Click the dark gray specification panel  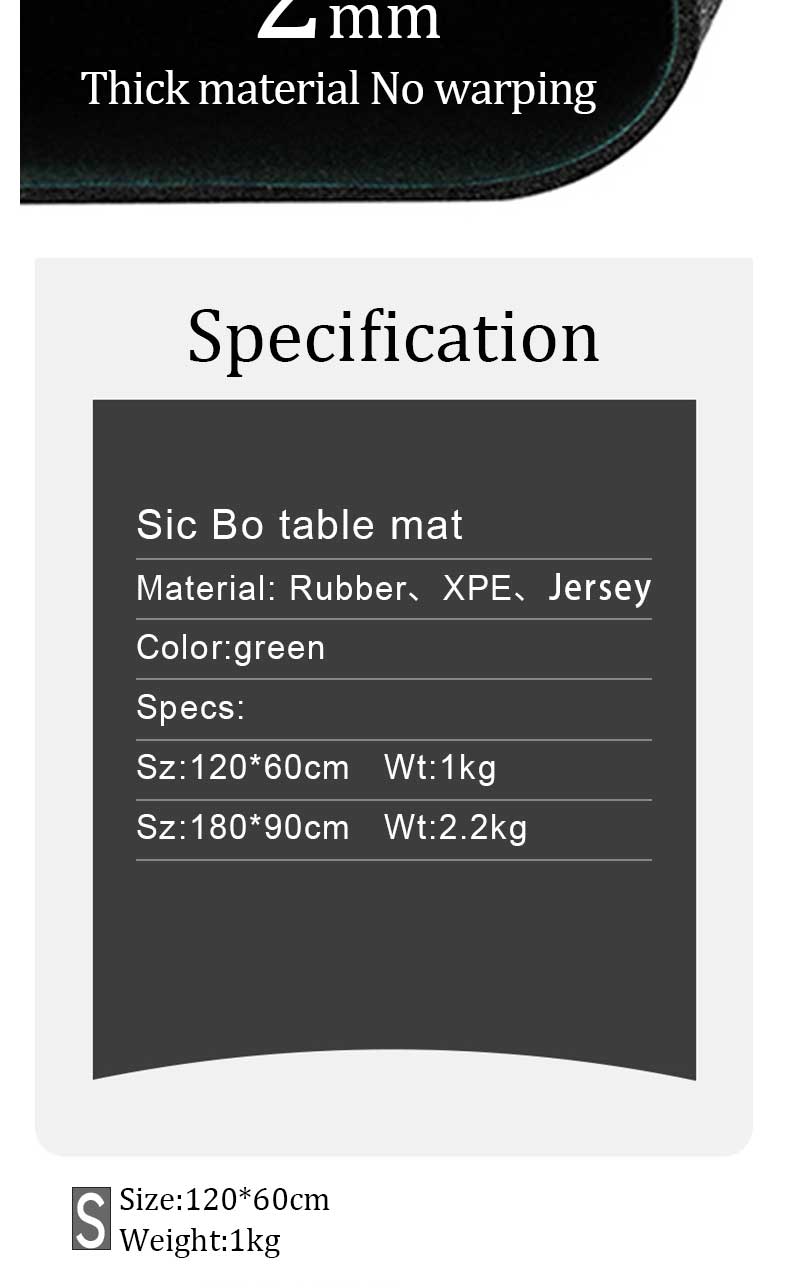394,739
